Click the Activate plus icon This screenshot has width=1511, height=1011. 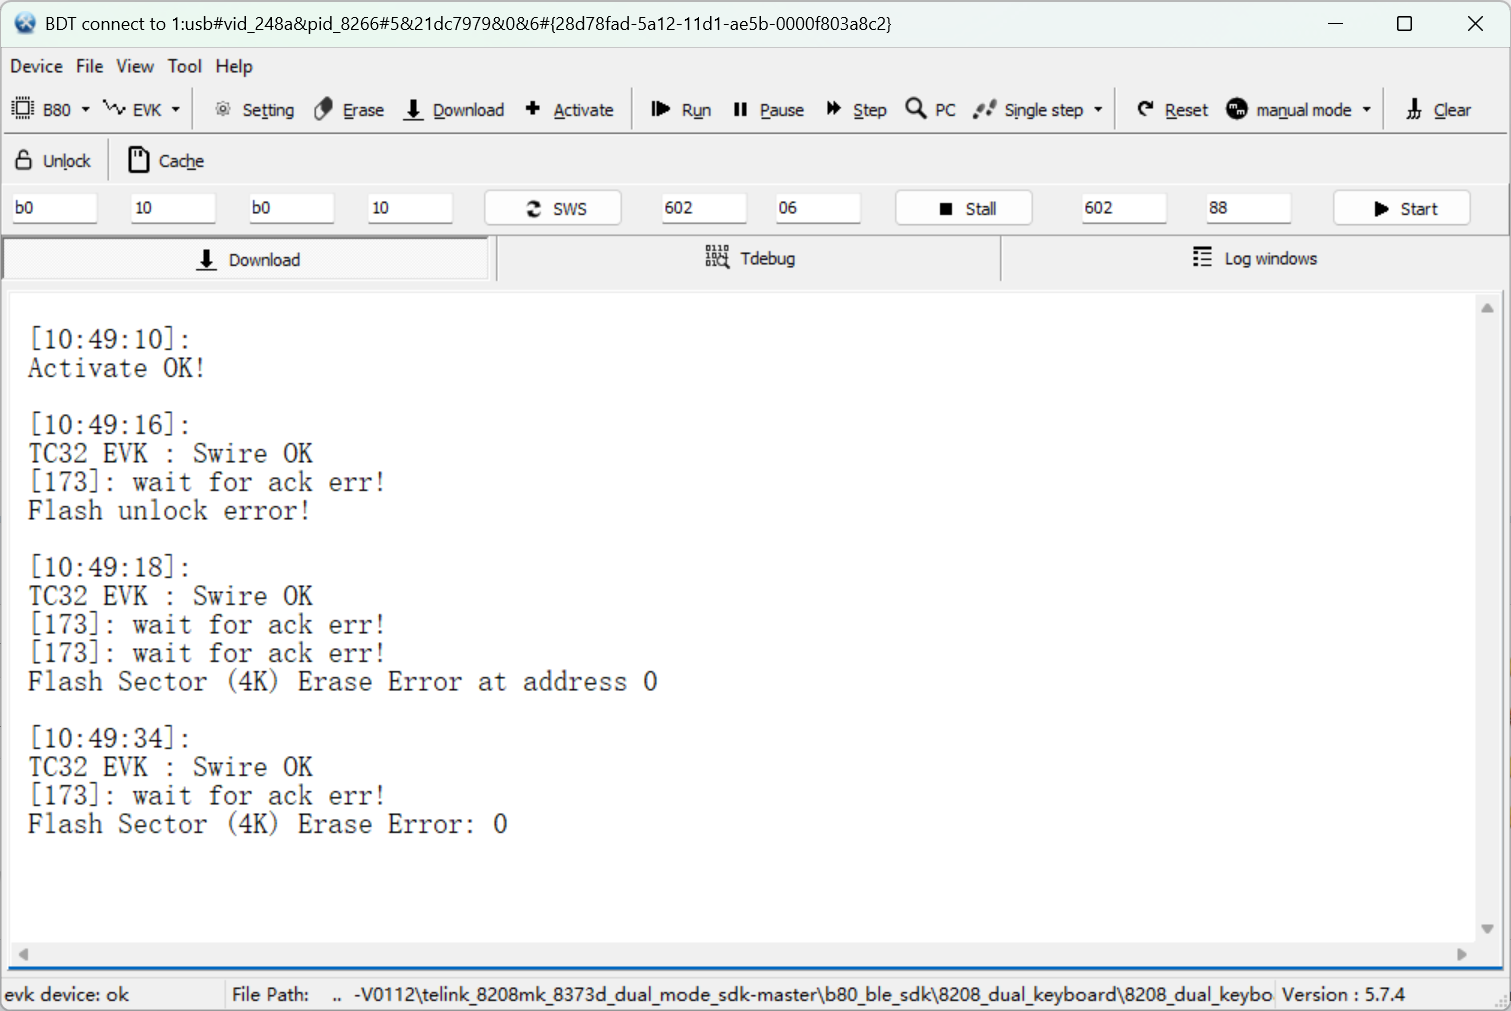pyautogui.click(x=533, y=108)
